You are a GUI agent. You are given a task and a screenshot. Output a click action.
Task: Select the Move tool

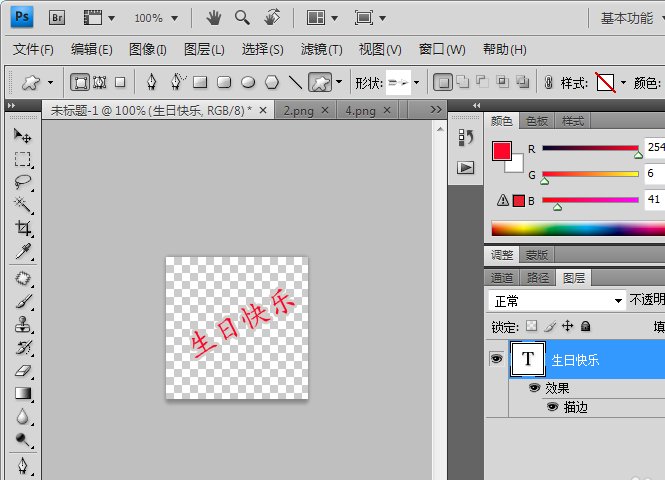point(22,136)
